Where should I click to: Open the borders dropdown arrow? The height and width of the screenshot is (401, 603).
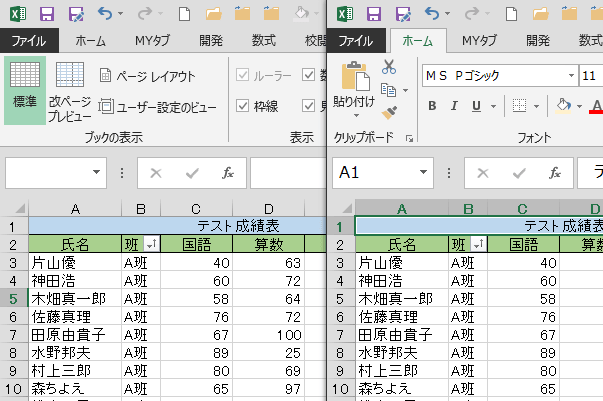(x=536, y=106)
